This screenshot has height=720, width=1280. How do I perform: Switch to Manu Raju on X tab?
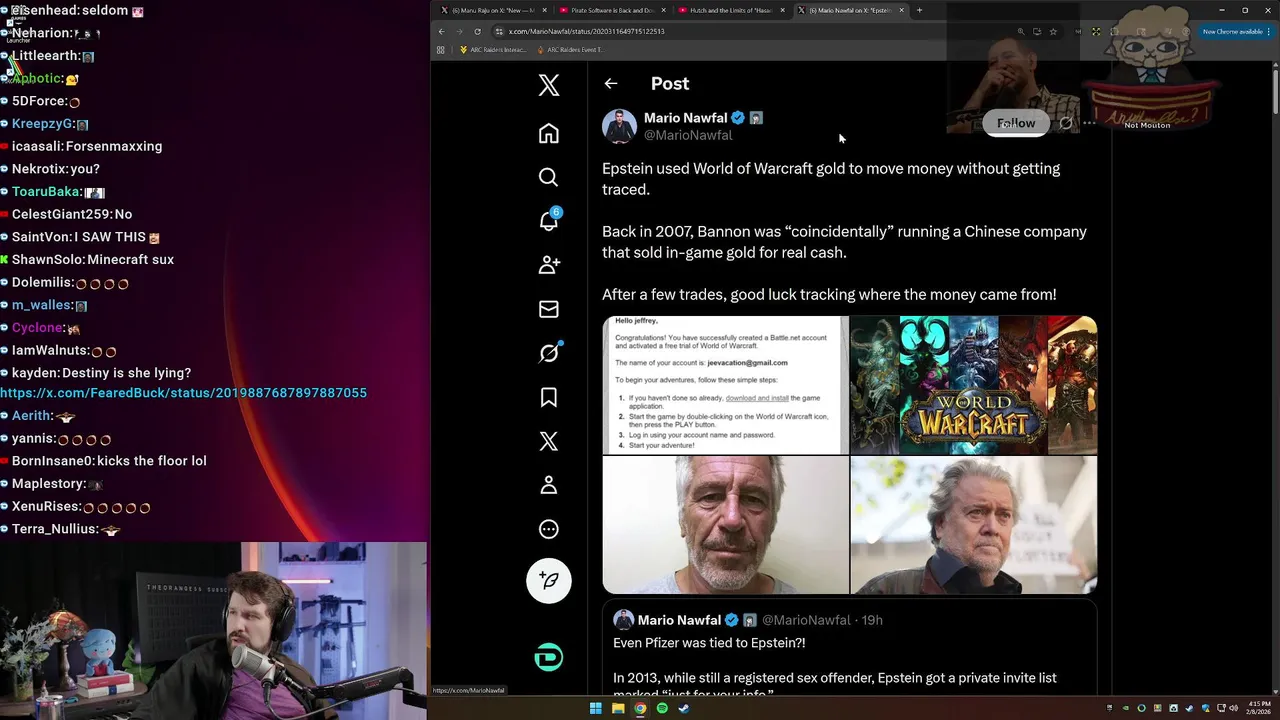point(494,10)
